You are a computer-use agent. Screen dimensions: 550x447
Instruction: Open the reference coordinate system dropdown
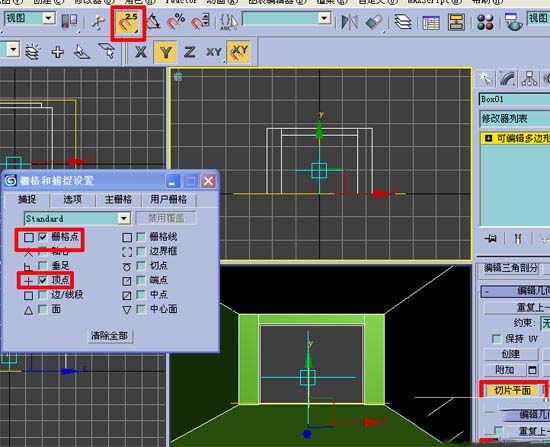(29, 18)
